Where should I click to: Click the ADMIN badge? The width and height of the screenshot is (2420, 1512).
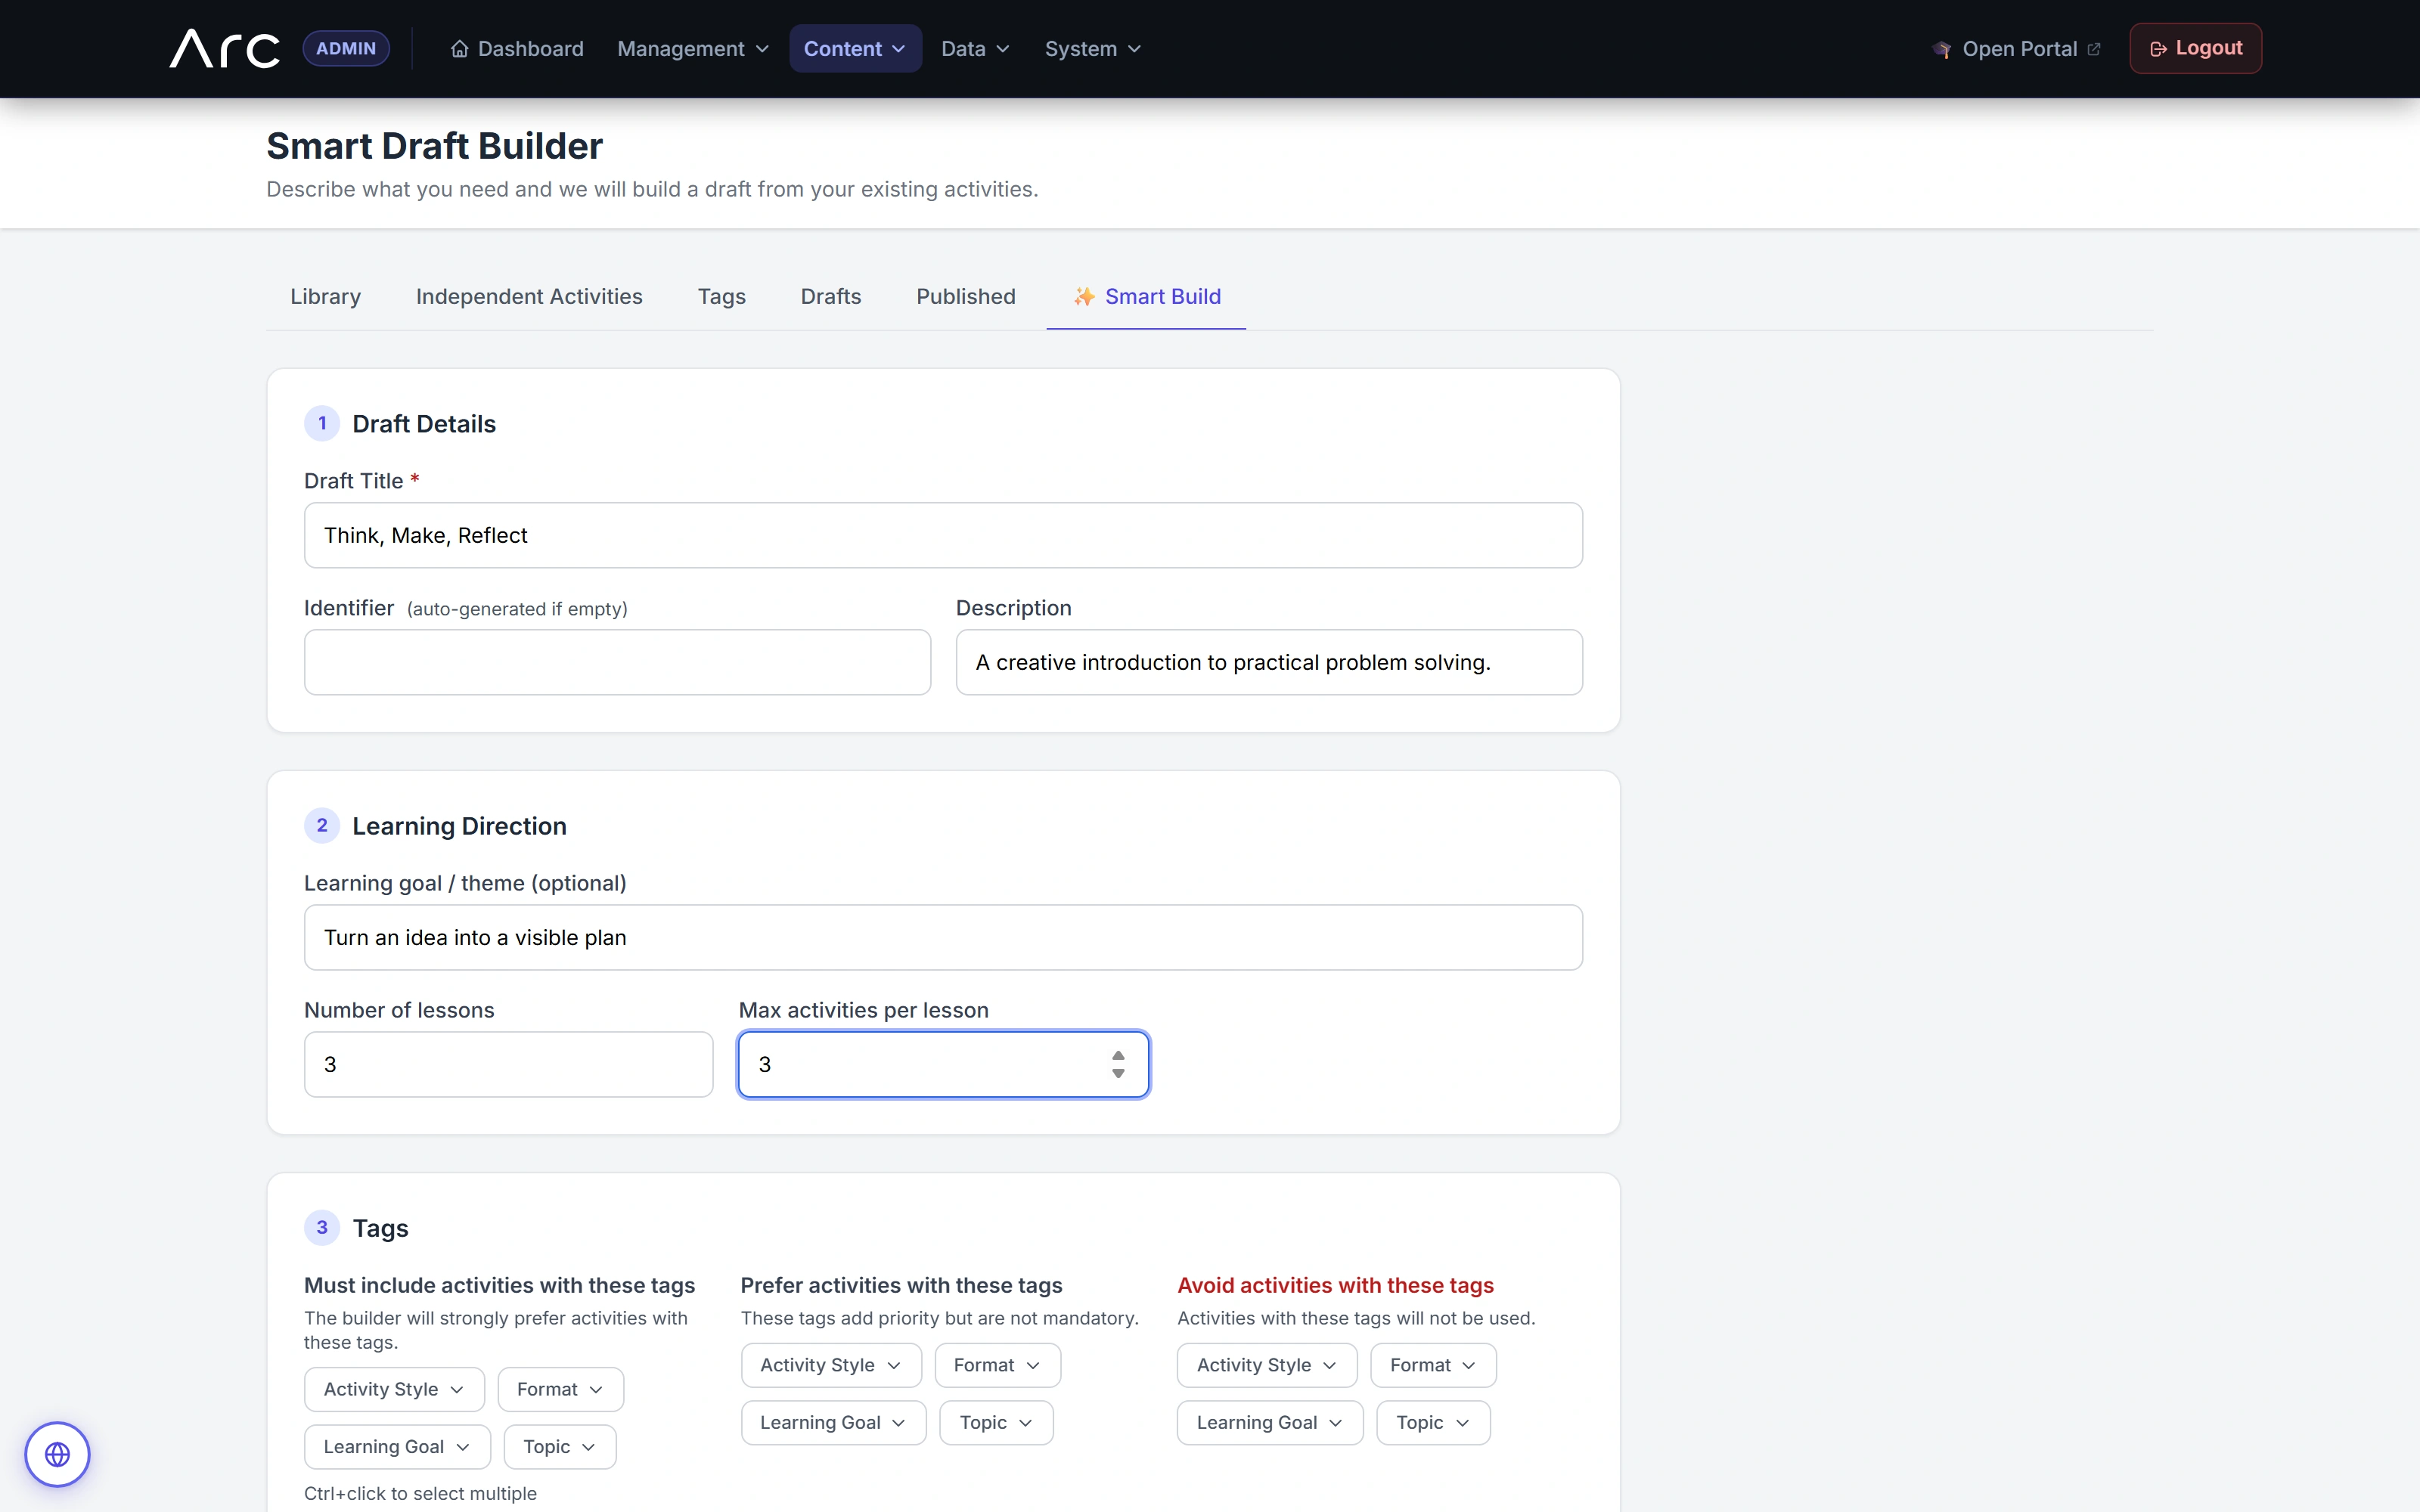pos(346,48)
